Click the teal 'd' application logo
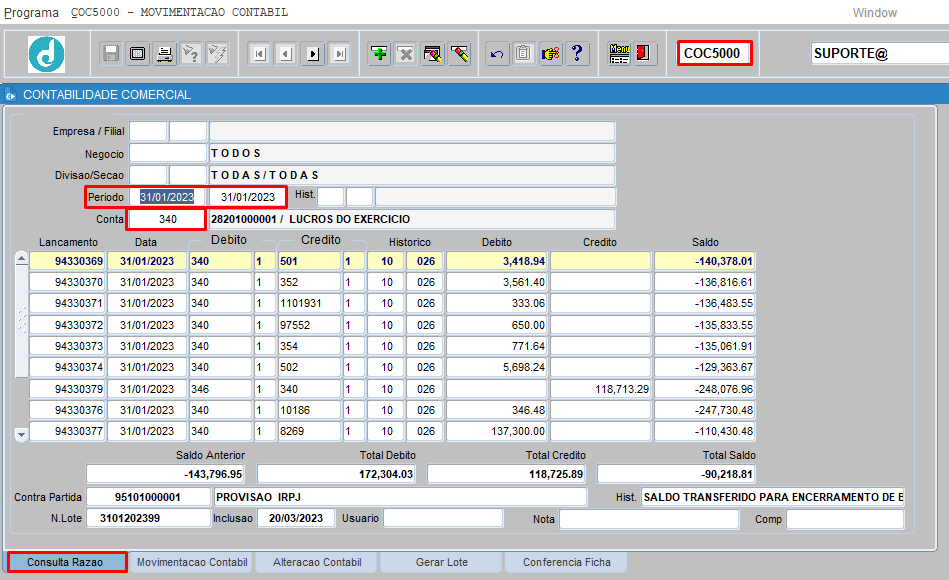This screenshot has height=580, width=949. (x=47, y=54)
